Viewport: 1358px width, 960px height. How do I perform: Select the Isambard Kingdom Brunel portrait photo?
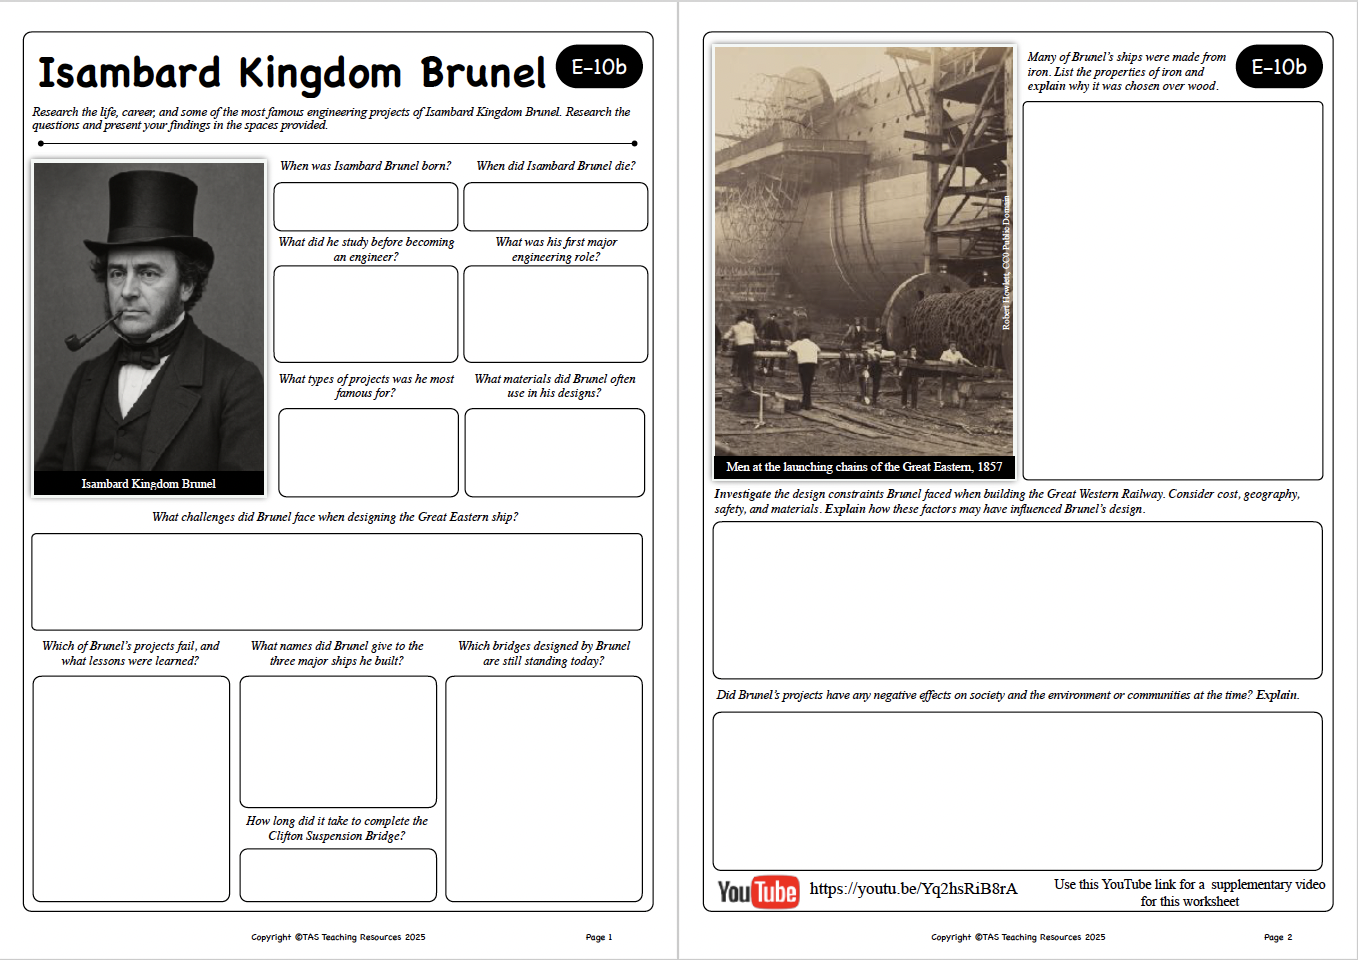click(x=149, y=318)
